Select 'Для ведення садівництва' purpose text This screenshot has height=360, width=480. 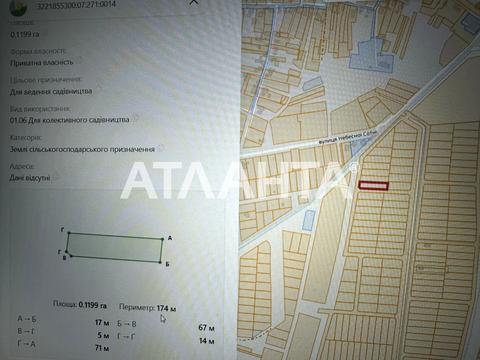(51, 91)
